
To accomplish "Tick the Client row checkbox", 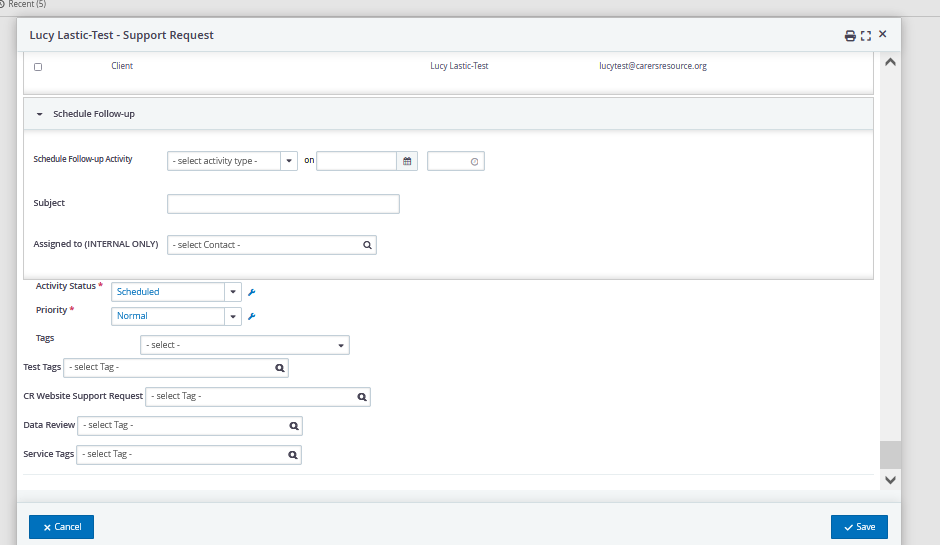I will (x=38, y=67).
